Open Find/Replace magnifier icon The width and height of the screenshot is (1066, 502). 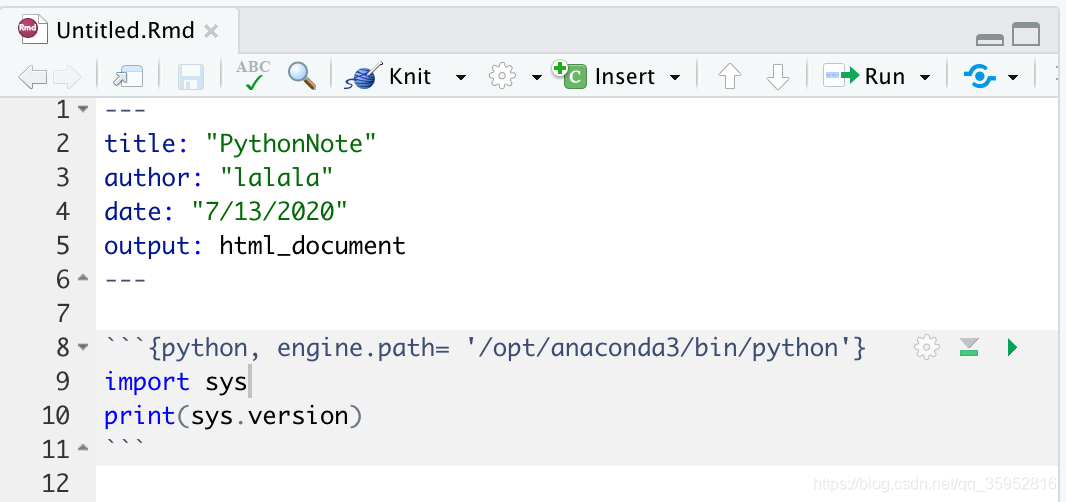tap(302, 76)
